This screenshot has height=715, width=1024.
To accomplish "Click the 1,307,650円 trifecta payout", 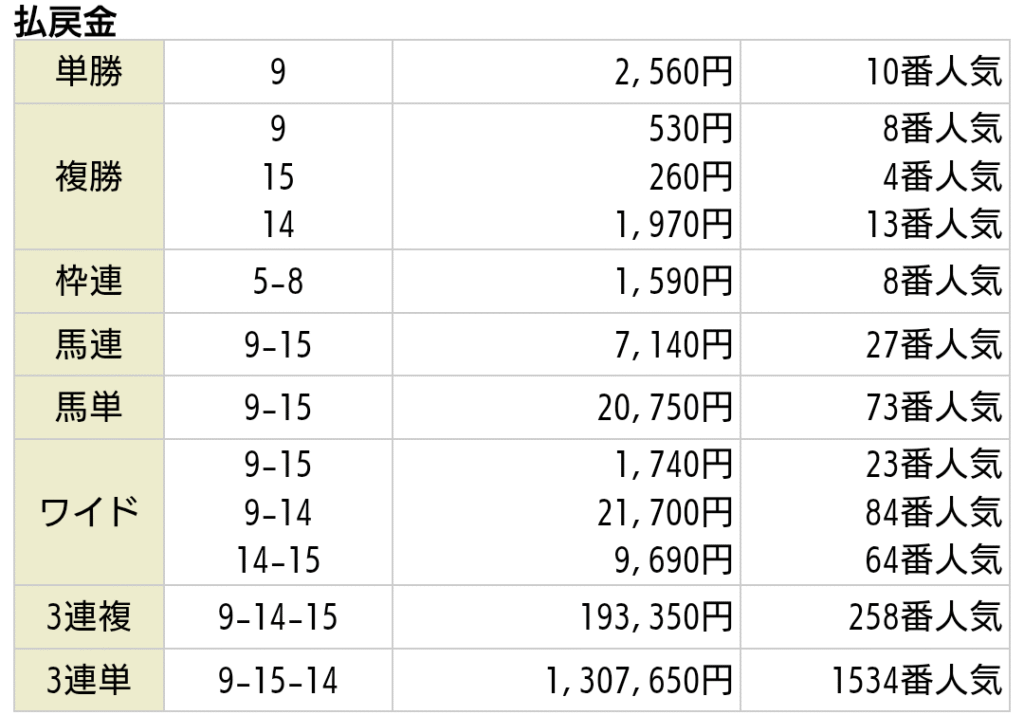I will point(639,680).
